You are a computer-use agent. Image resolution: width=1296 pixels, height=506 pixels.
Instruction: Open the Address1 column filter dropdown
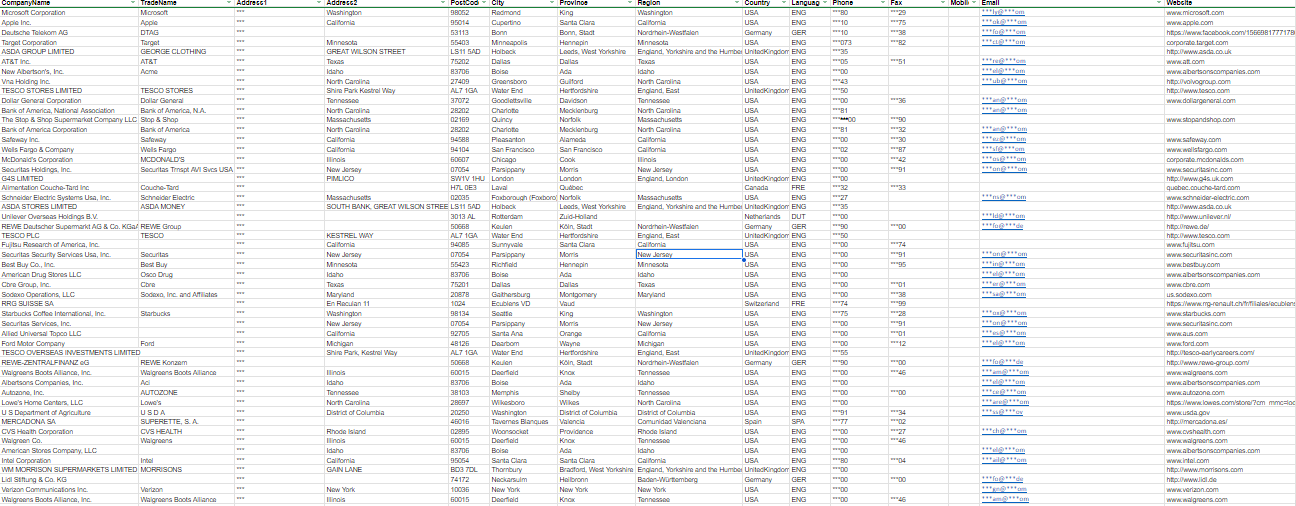coord(319,4)
